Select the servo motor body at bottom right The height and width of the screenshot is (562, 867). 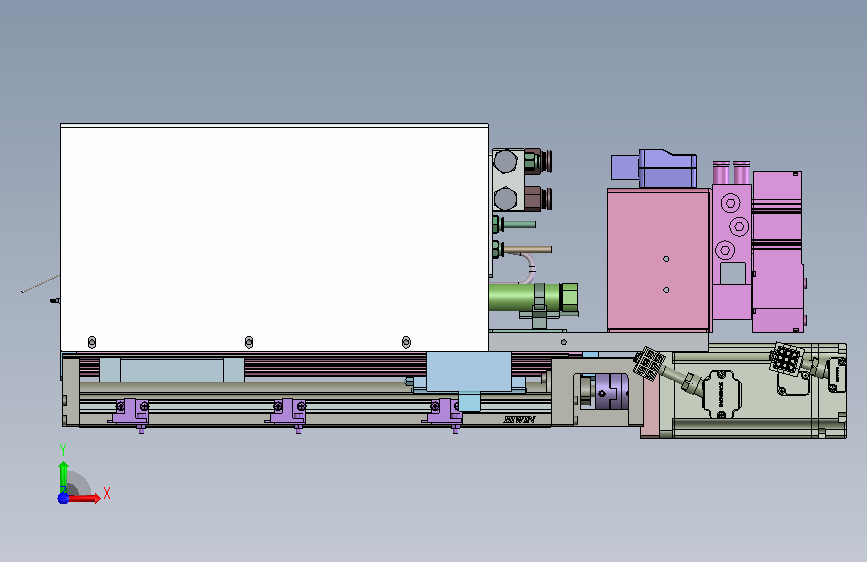tap(758, 391)
